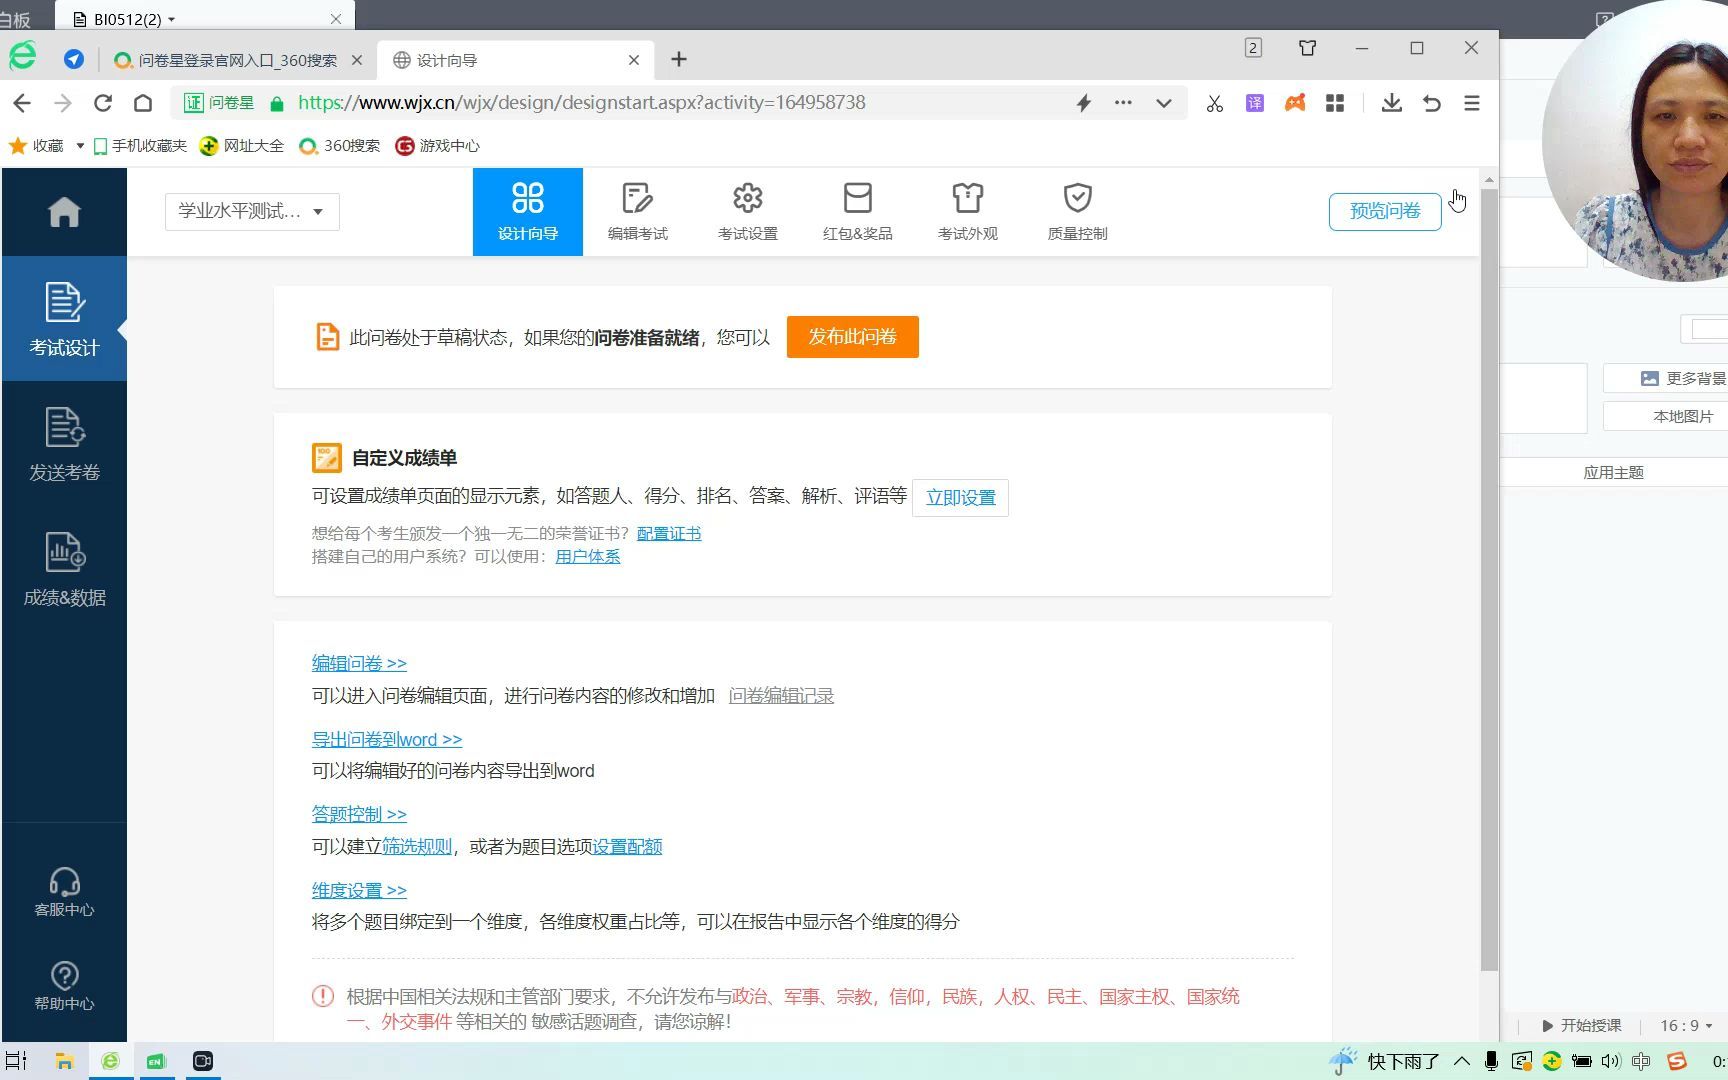This screenshot has height=1080, width=1728.
Task: Click 应用主题 in background window
Action: (x=1614, y=472)
